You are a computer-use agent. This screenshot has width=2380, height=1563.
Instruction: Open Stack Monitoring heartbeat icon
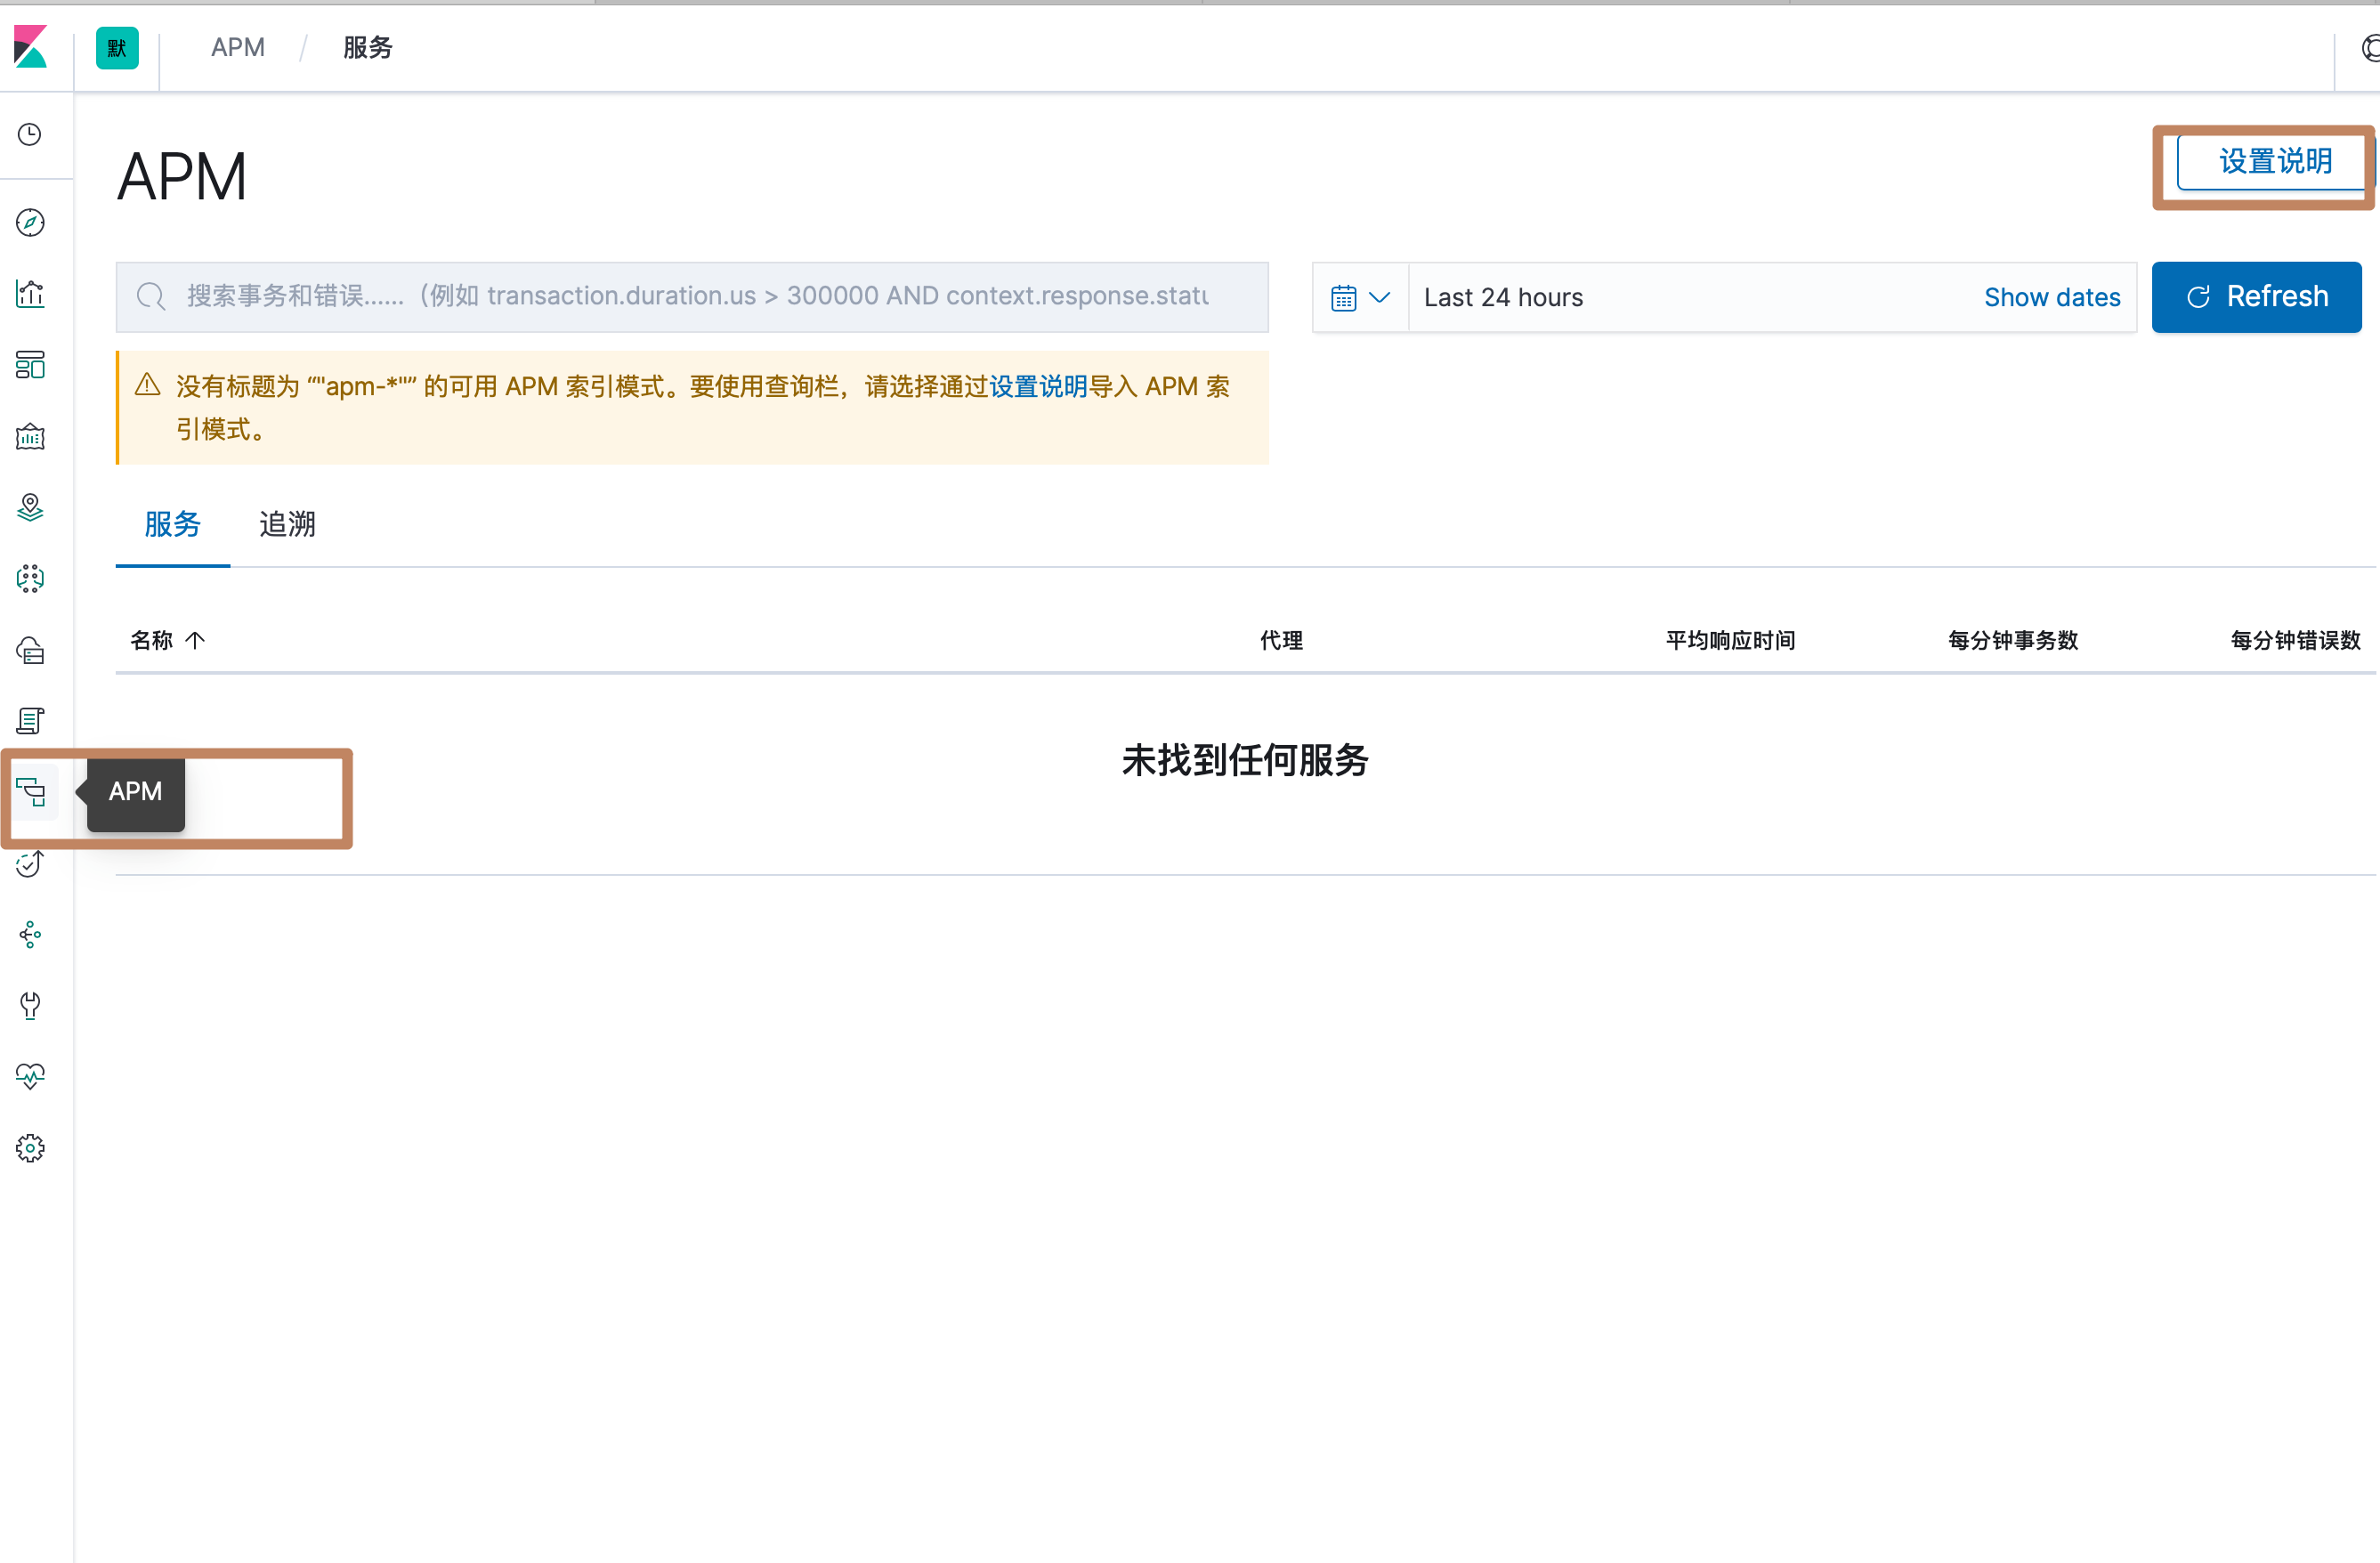(x=30, y=1077)
